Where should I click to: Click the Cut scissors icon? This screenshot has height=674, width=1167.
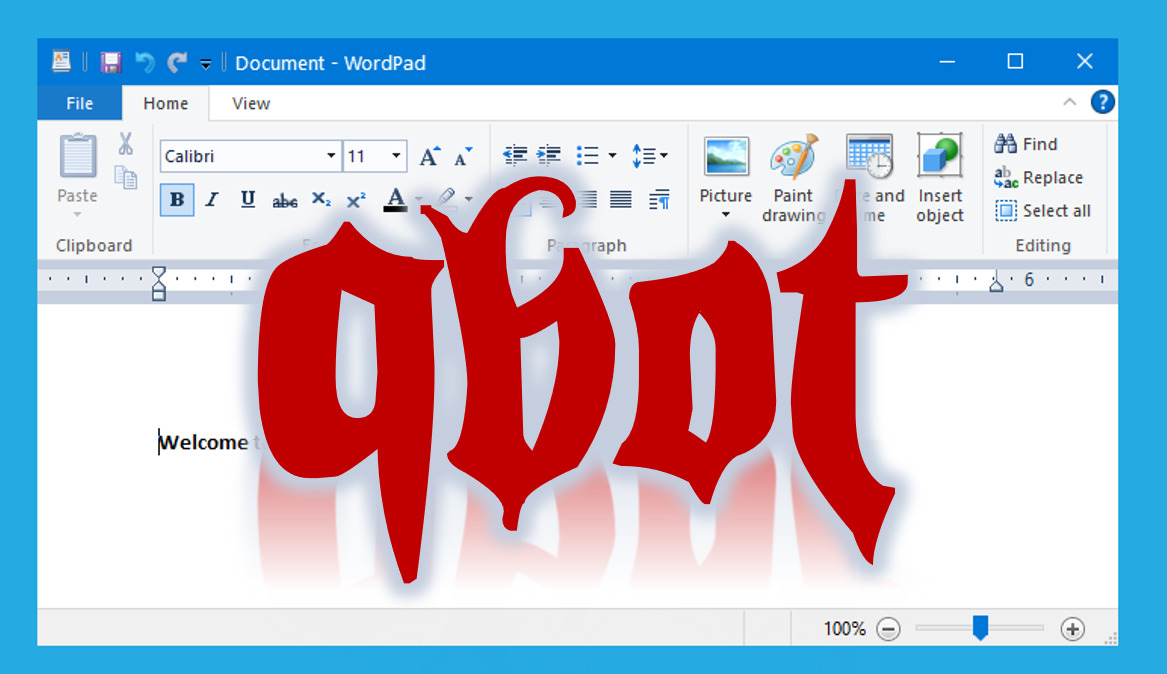(125, 144)
